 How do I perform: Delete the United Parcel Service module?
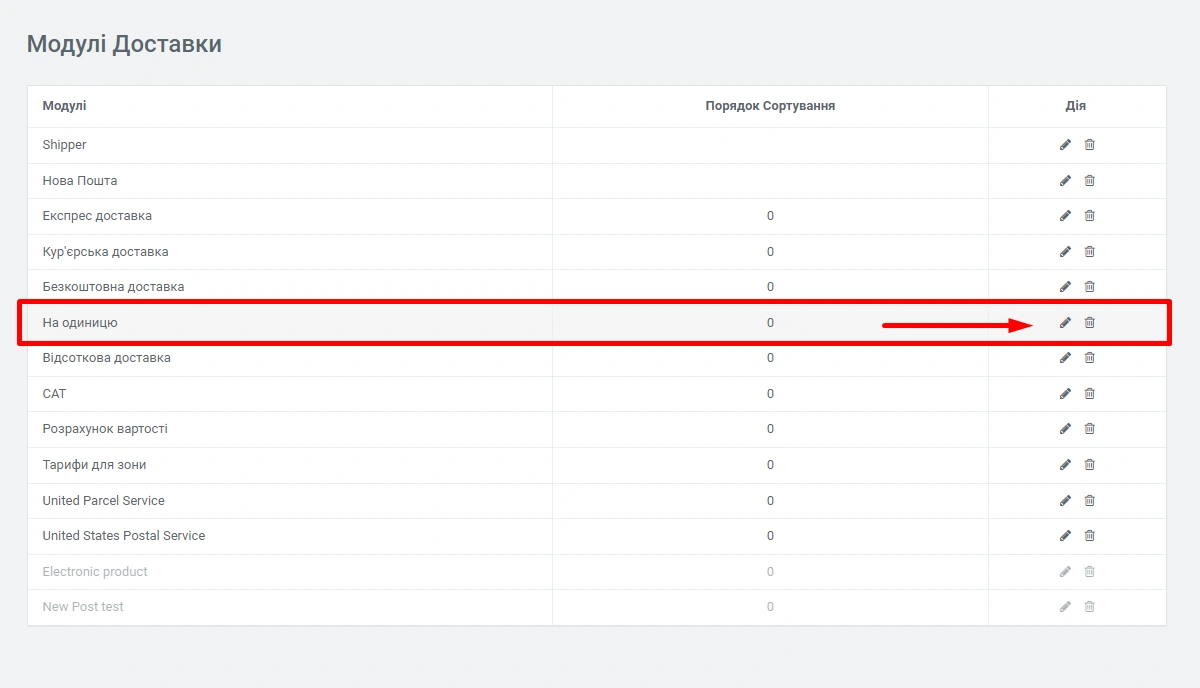click(x=1090, y=500)
